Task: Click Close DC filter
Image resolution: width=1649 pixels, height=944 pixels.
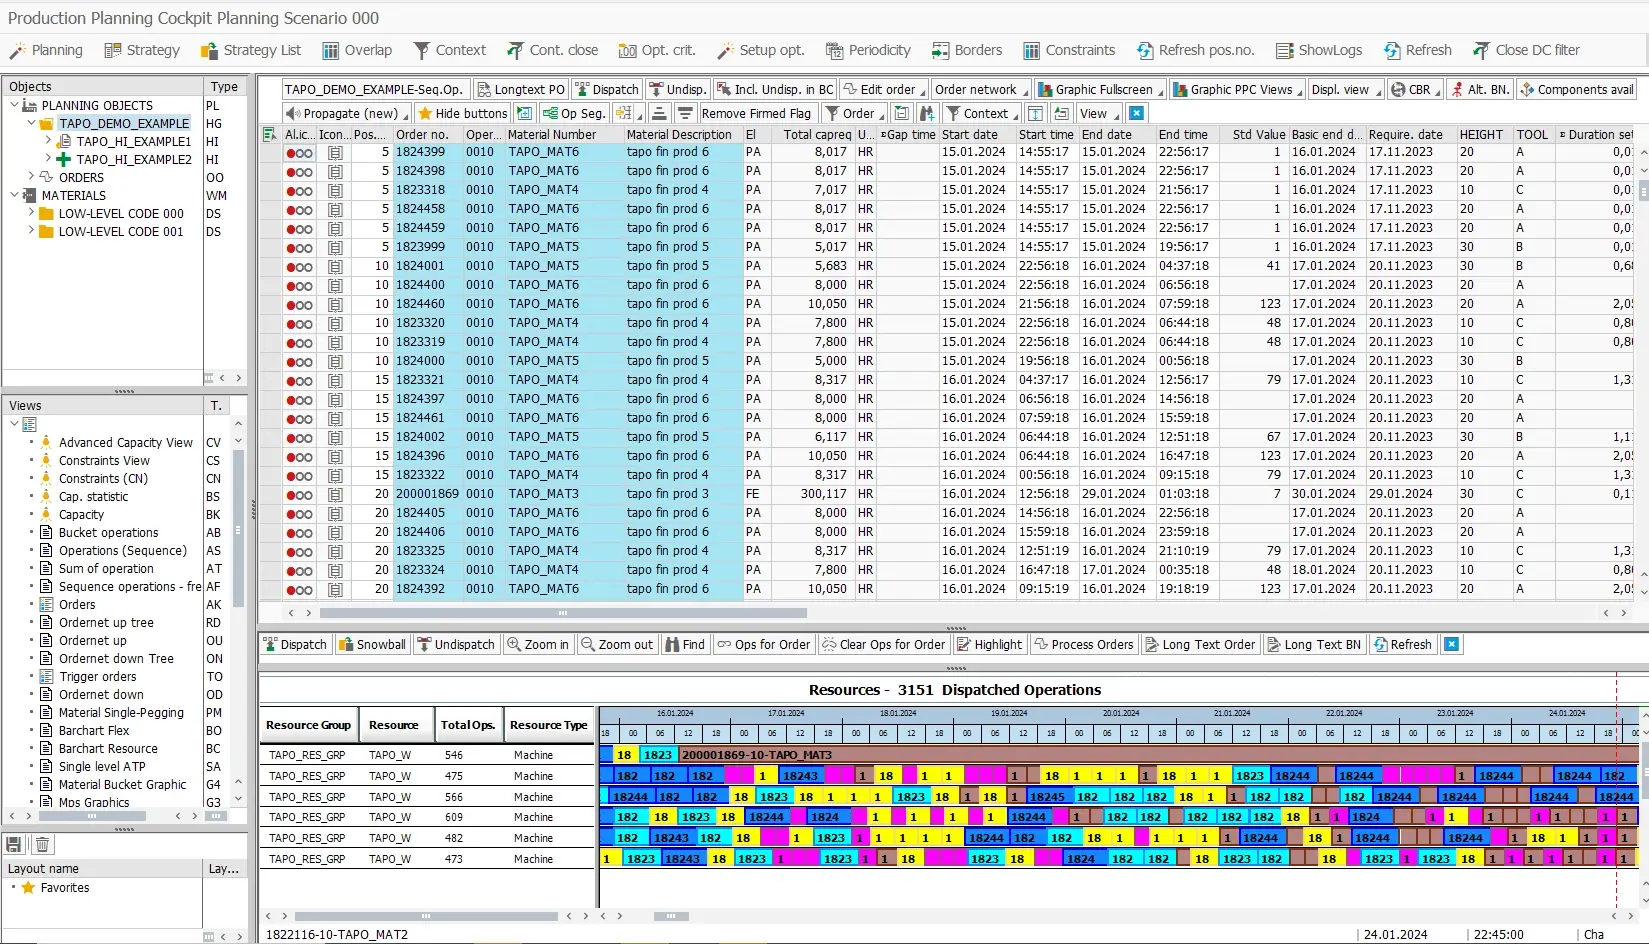Action: click(1526, 50)
